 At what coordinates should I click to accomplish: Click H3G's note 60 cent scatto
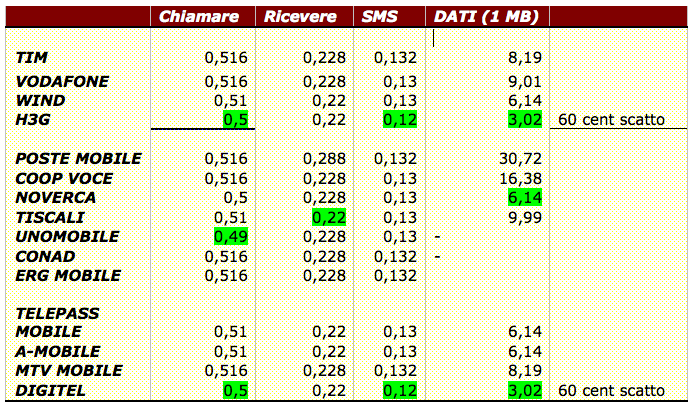[x=611, y=120]
